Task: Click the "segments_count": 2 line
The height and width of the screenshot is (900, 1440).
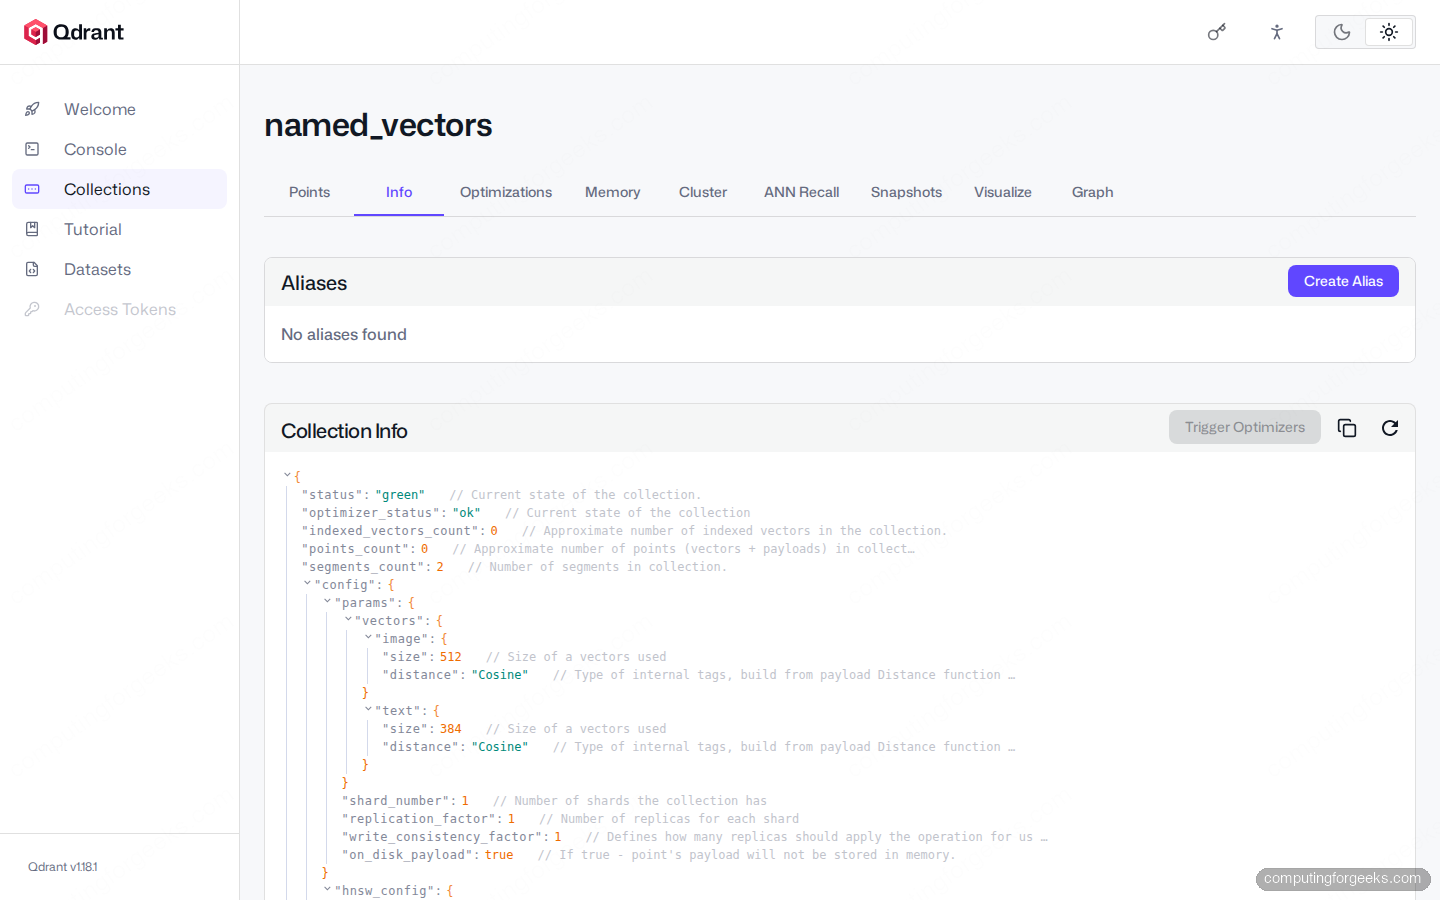Action: tap(372, 567)
